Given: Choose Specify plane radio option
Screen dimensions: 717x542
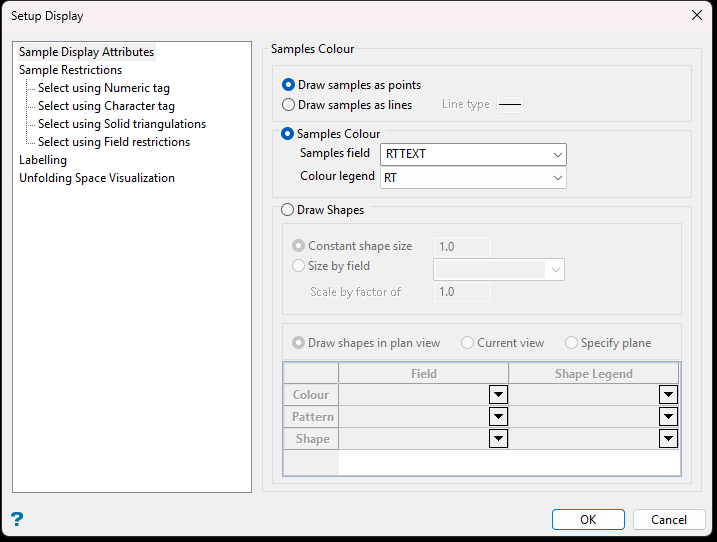Looking at the screenshot, I should (x=571, y=343).
